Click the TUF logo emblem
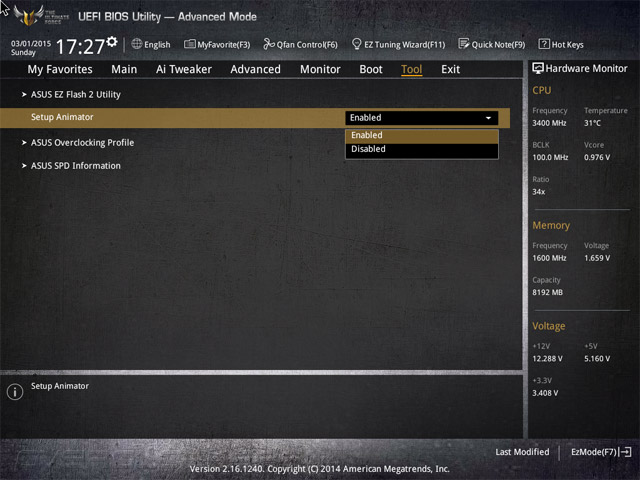640x480 pixels. click(29, 16)
